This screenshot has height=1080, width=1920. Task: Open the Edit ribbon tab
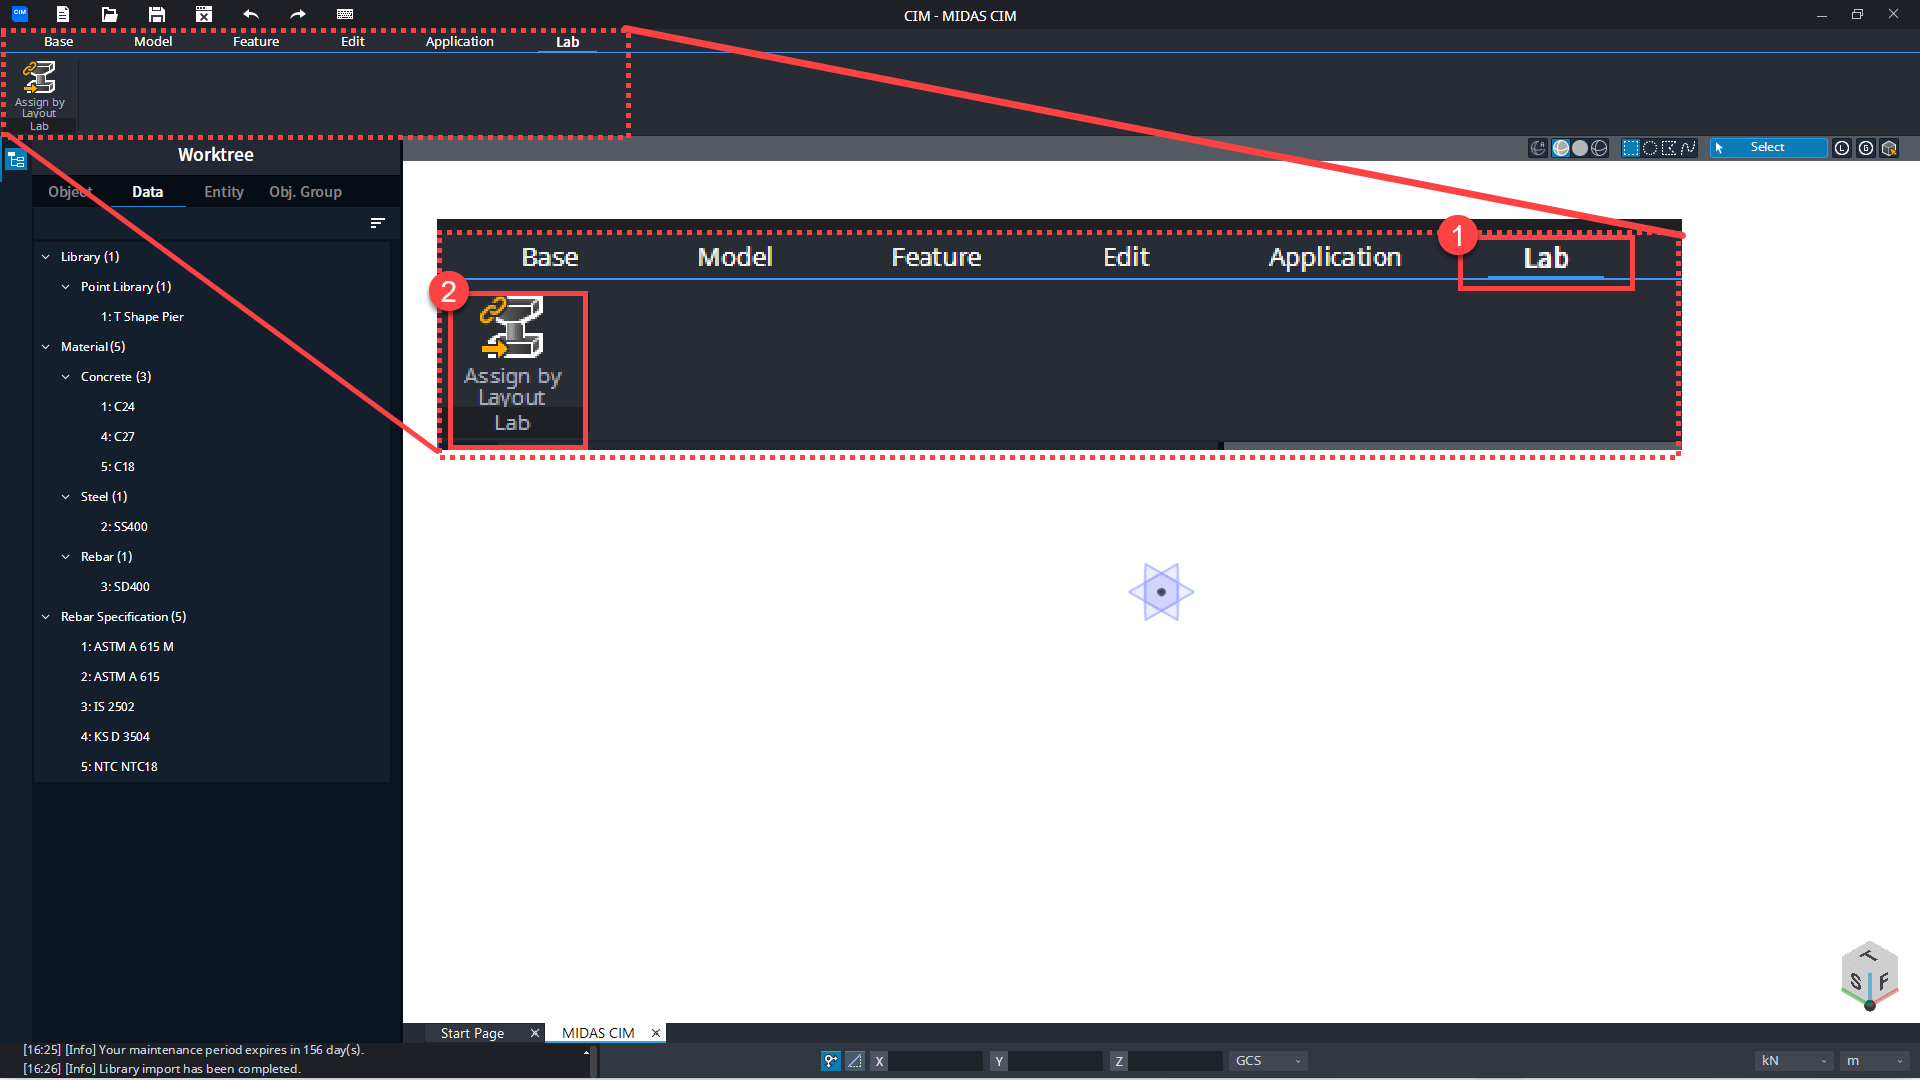tap(353, 42)
